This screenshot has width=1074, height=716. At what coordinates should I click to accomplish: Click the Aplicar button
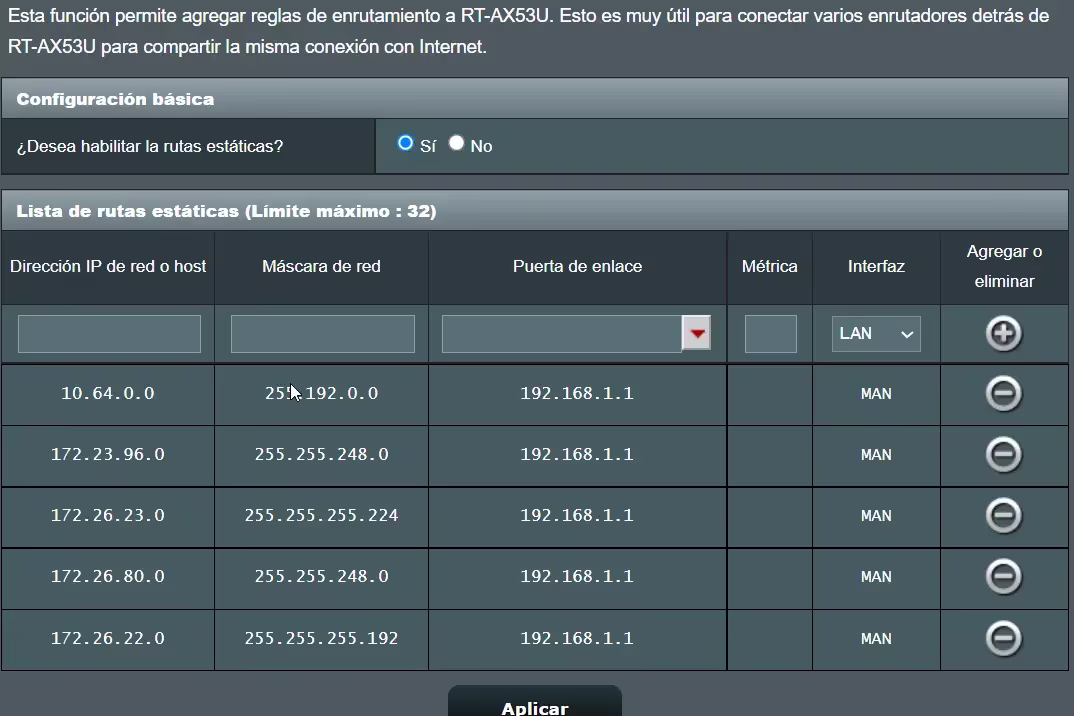(x=535, y=701)
